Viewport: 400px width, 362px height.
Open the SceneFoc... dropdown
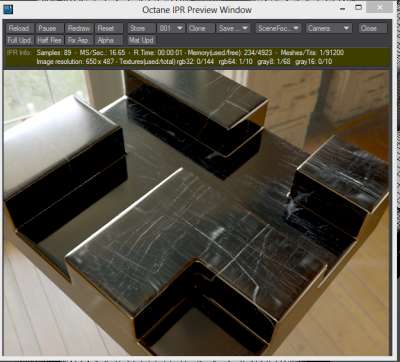(x=279, y=28)
